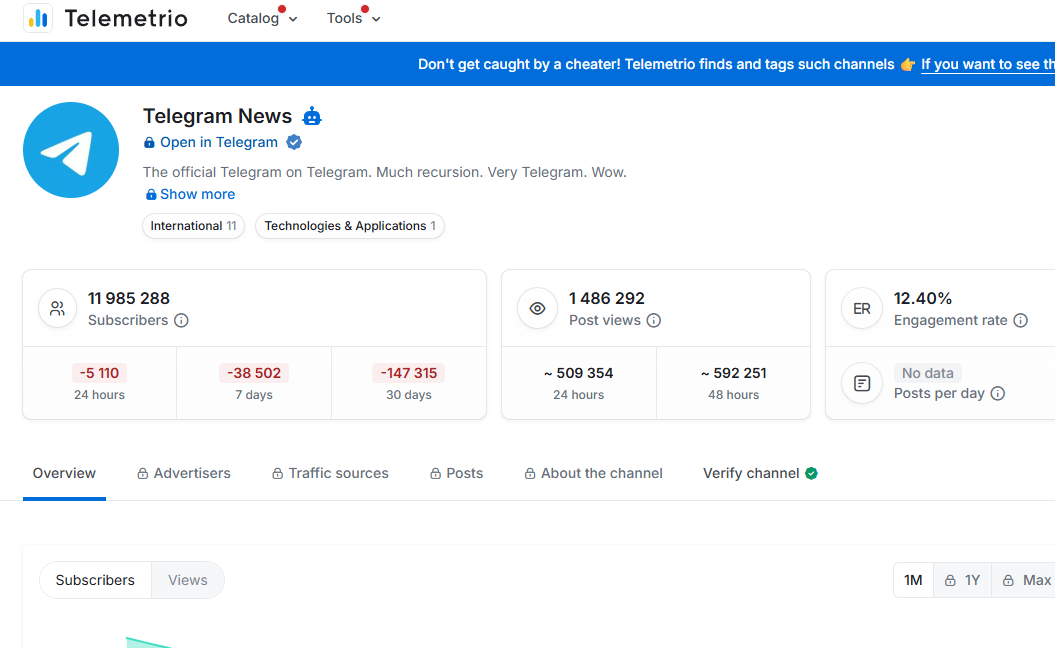Click the channel description text
This screenshot has height=648, width=1055.
point(385,172)
